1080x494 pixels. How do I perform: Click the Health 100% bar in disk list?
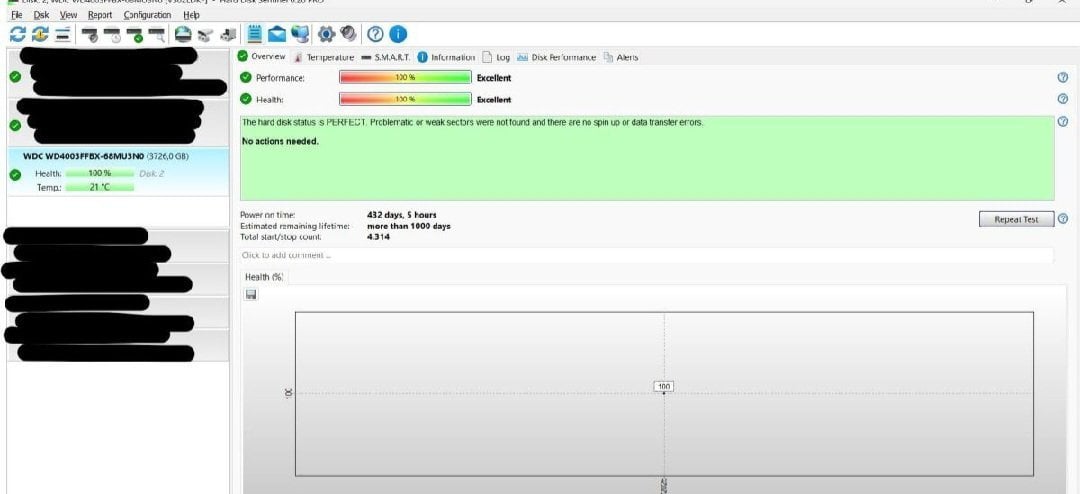point(100,174)
